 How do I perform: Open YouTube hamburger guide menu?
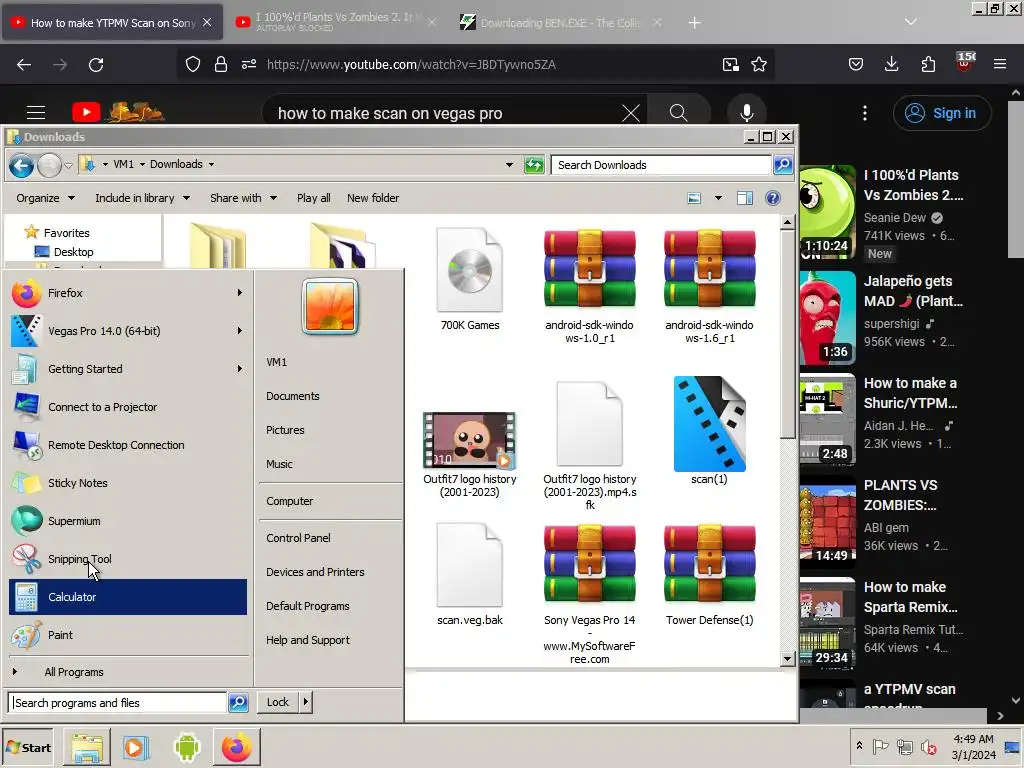tap(36, 113)
